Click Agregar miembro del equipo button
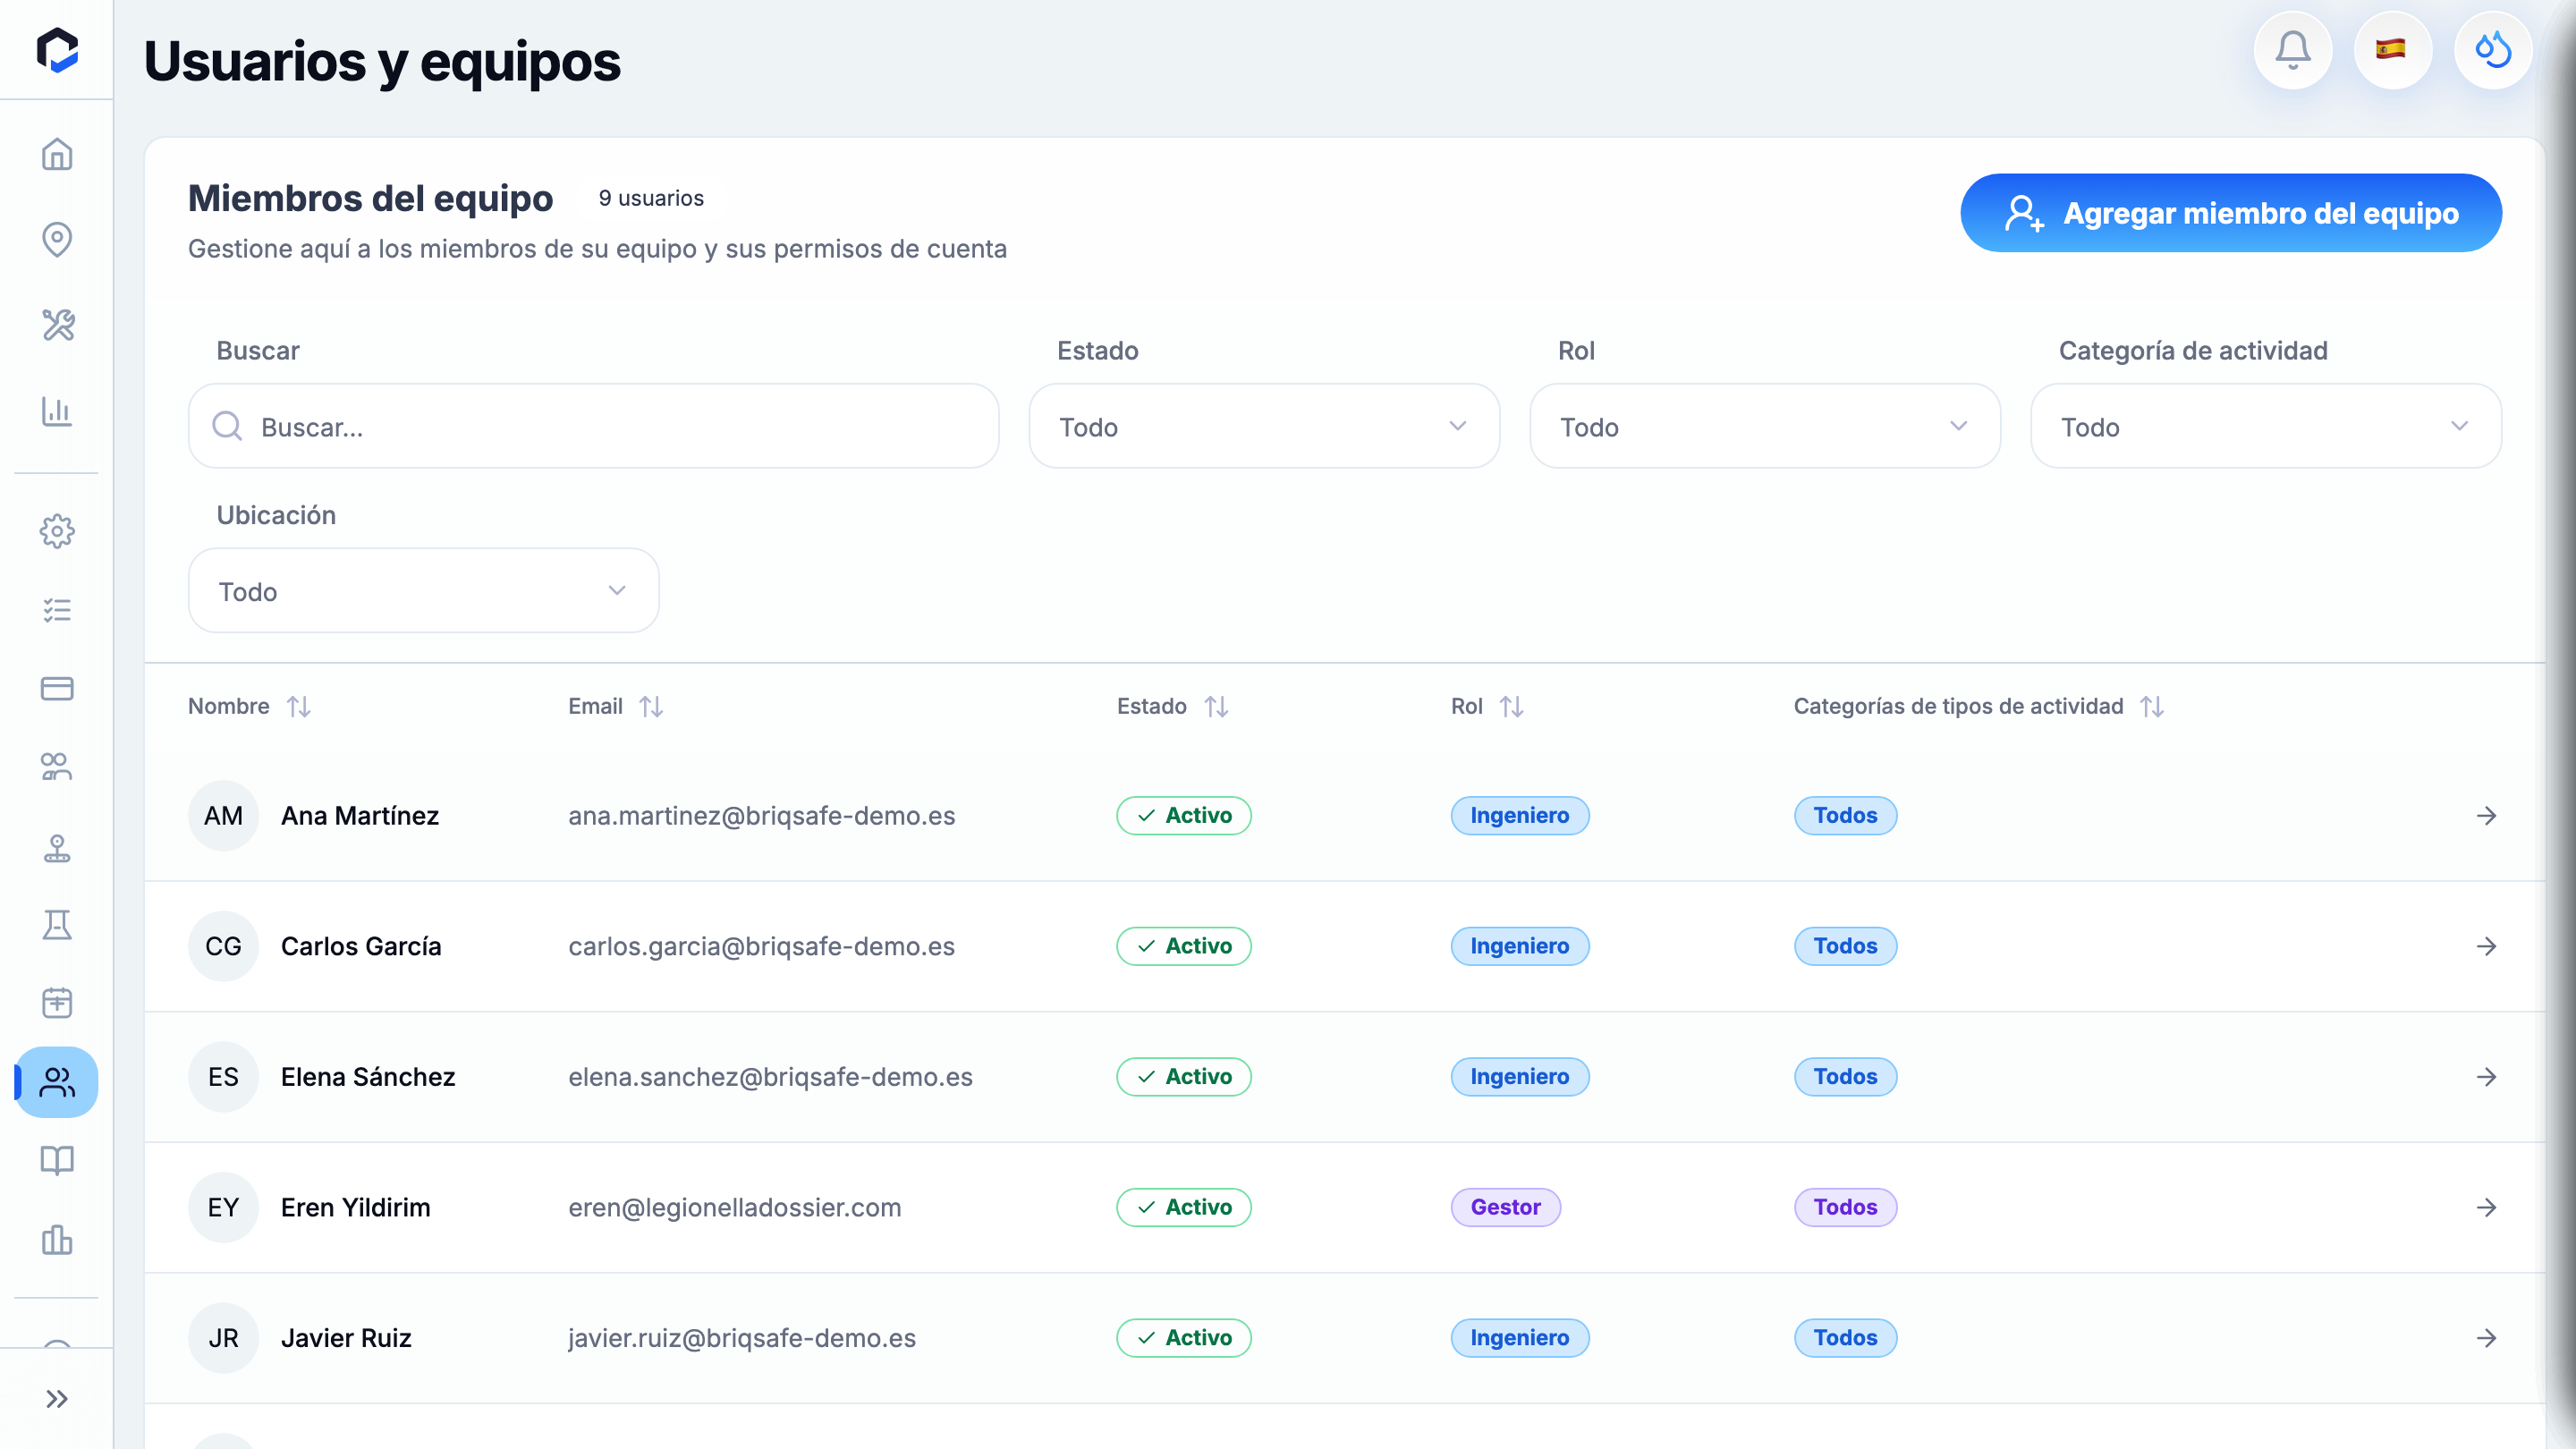 2231,213
